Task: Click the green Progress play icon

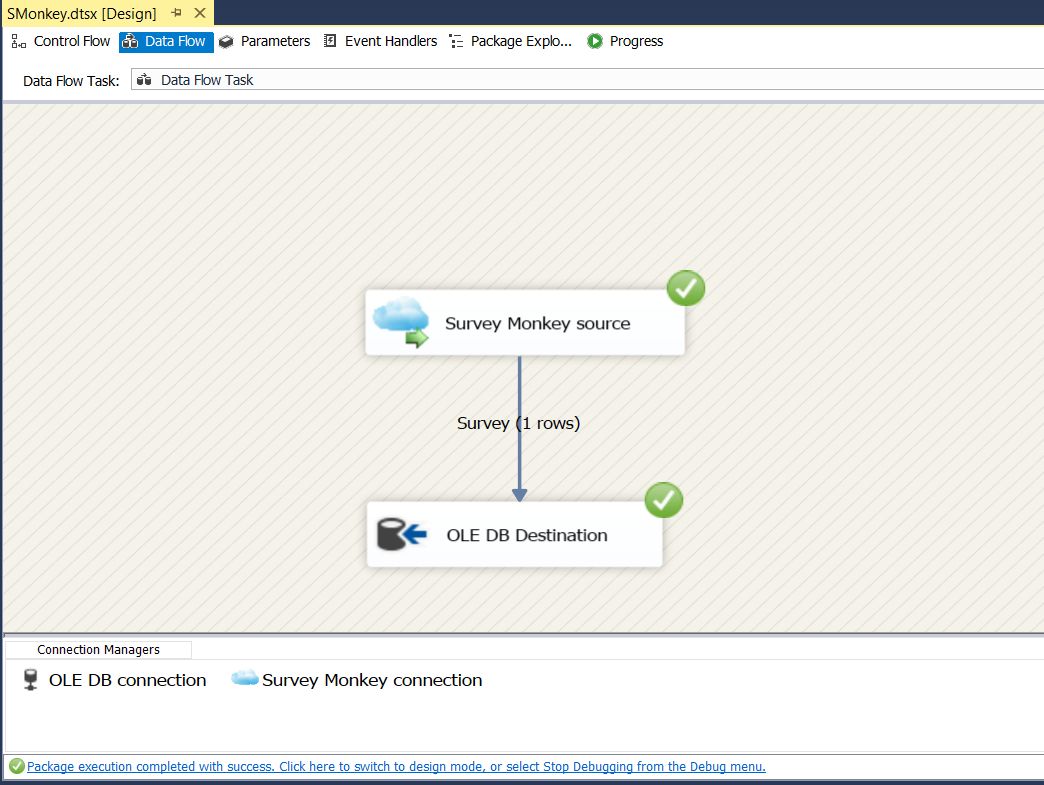Action: click(x=595, y=41)
